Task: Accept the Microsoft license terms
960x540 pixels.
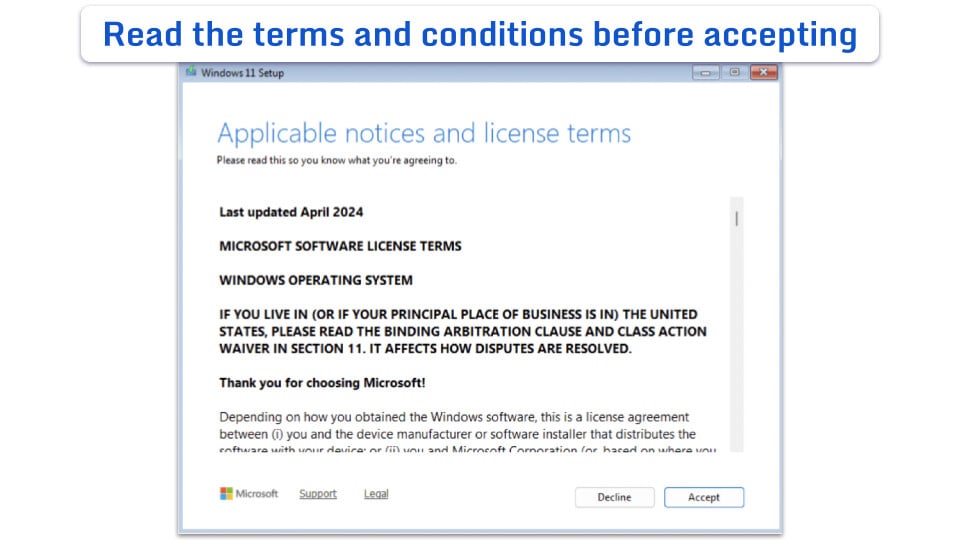Action: tap(703, 497)
